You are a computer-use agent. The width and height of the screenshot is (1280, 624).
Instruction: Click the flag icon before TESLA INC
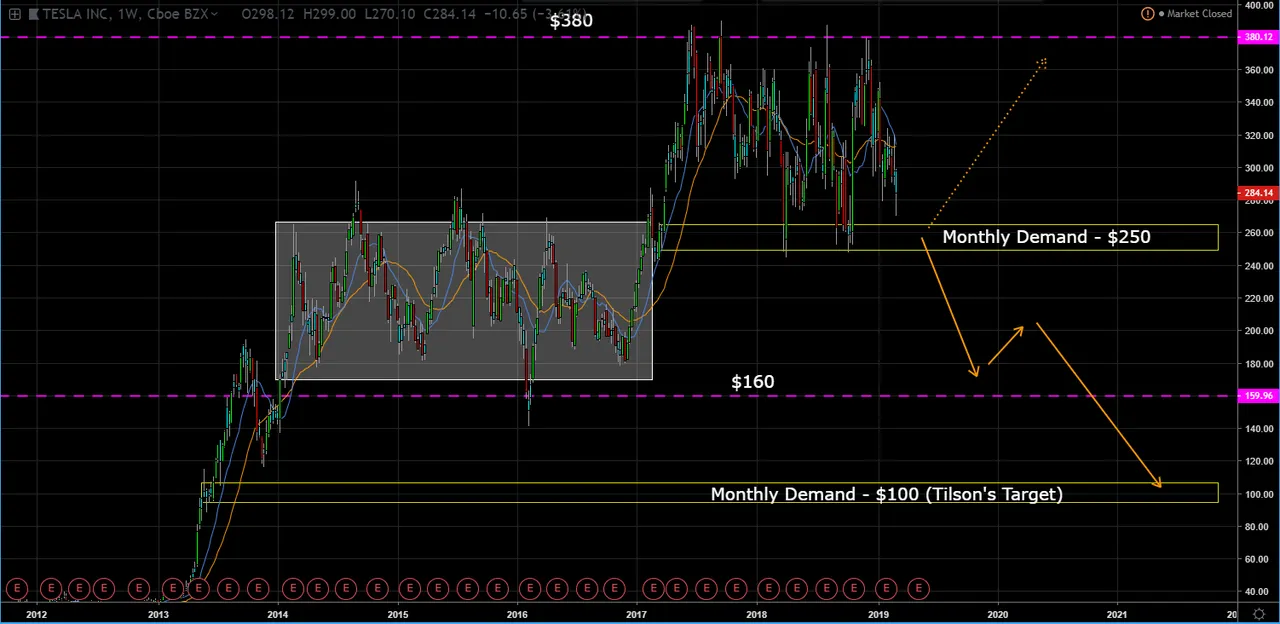pos(34,14)
